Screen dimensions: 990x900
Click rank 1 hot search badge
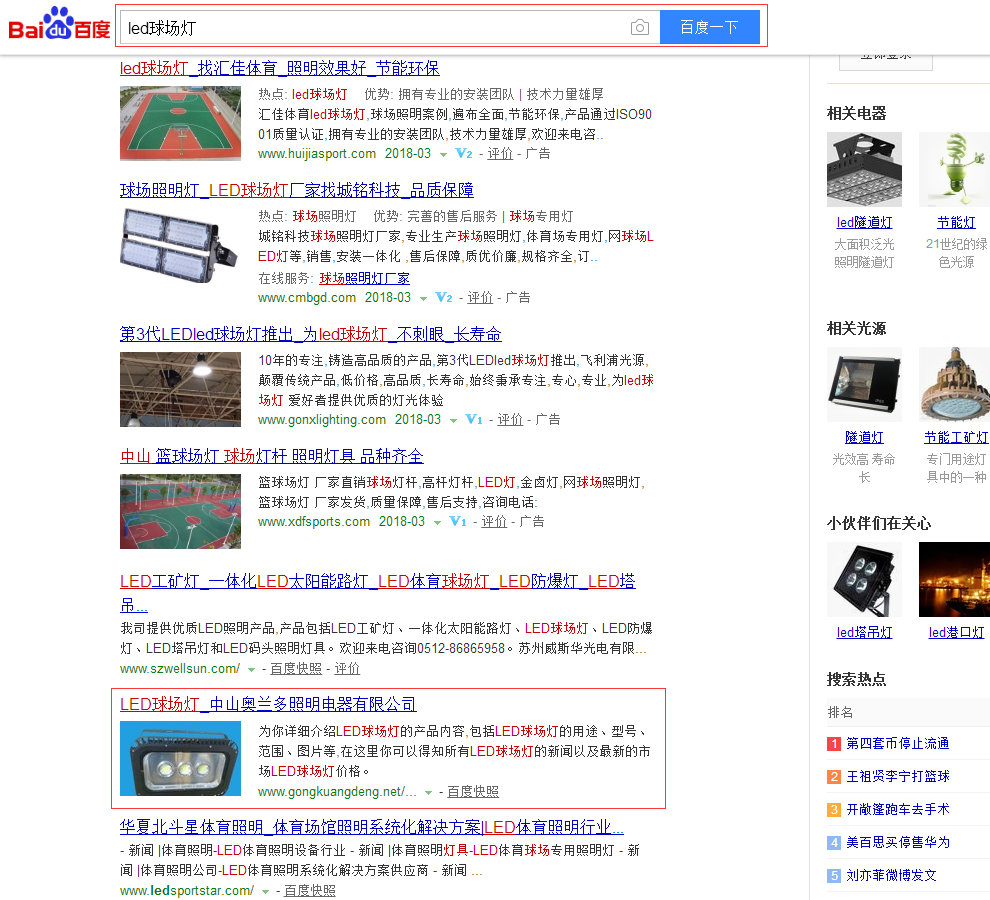coord(834,743)
